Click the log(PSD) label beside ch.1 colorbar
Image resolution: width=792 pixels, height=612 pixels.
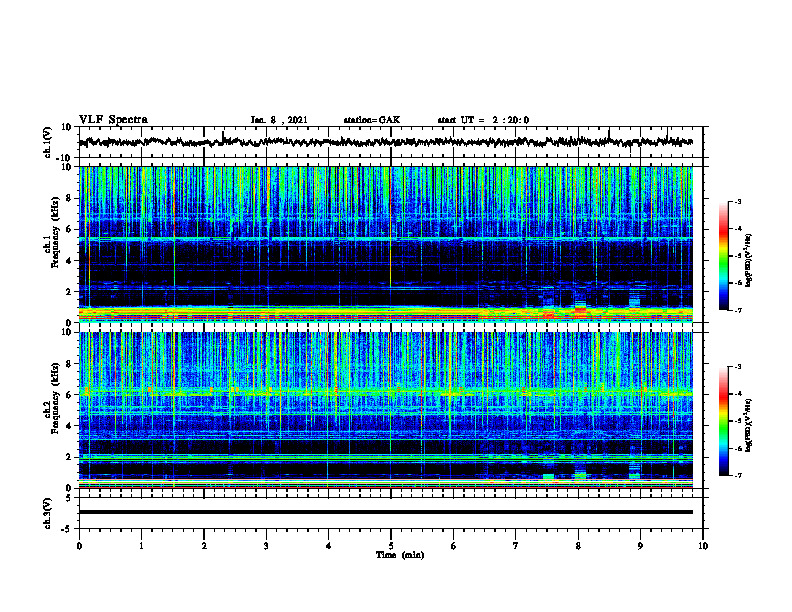pos(749,260)
